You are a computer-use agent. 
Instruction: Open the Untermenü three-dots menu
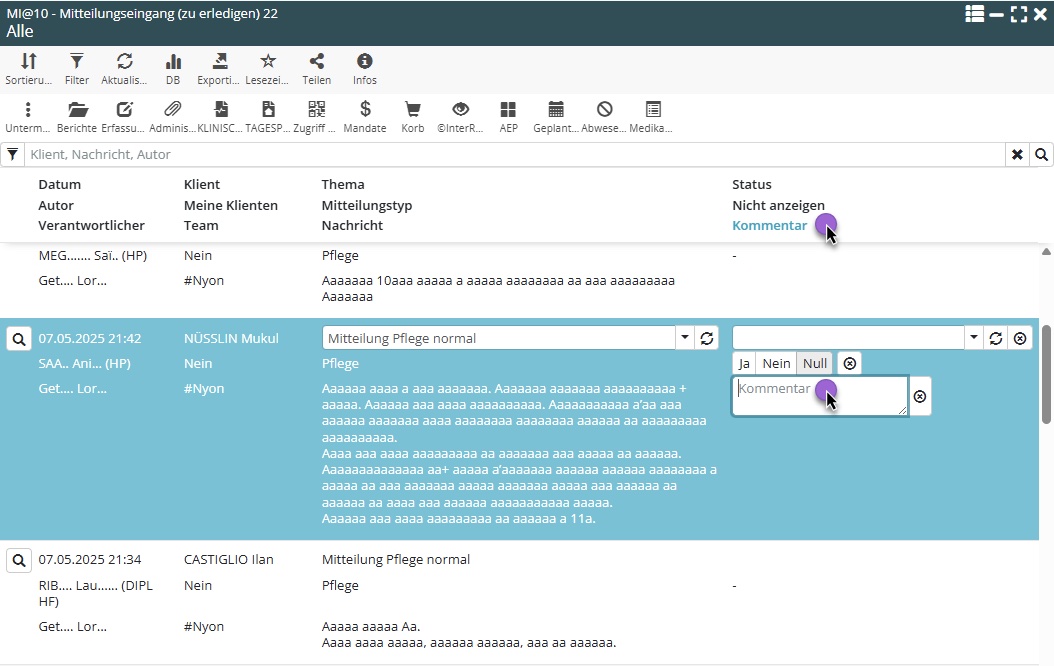(28, 110)
